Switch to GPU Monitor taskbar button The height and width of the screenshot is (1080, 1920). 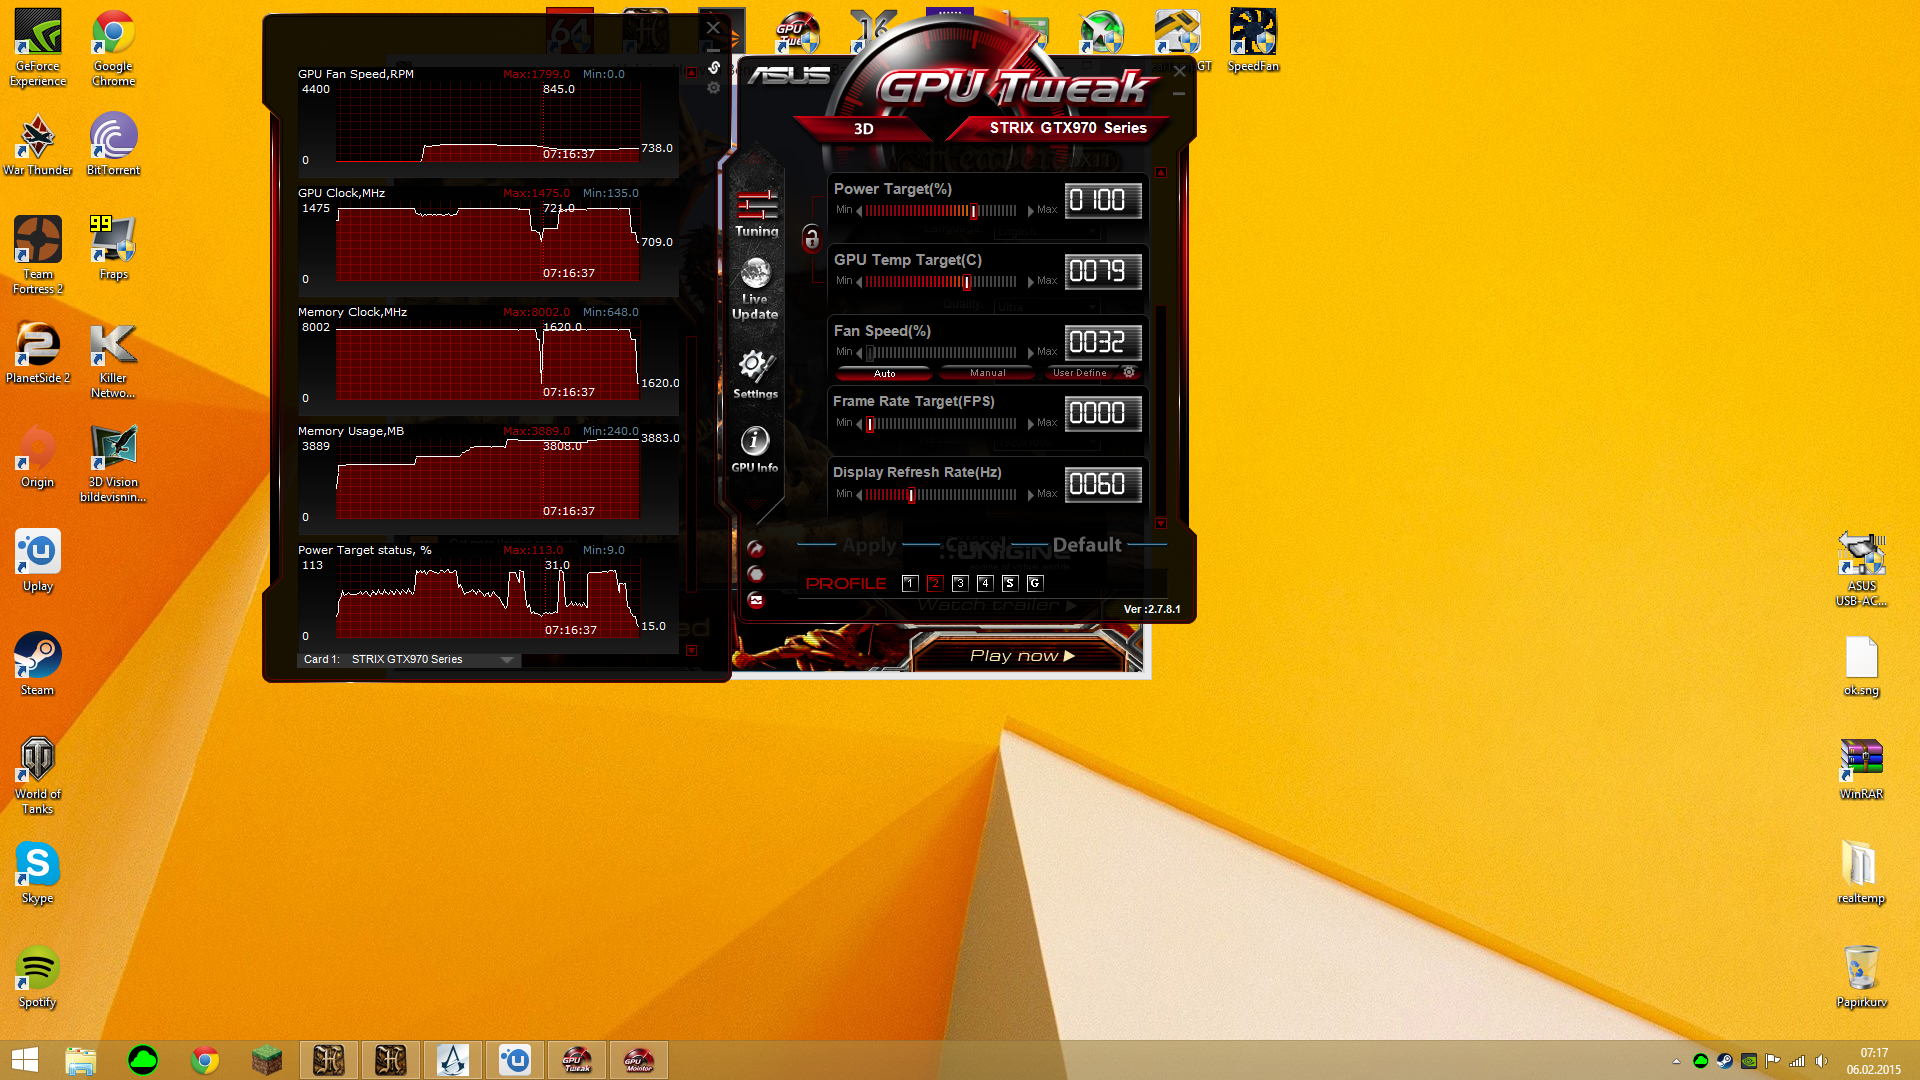point(639,1060)
